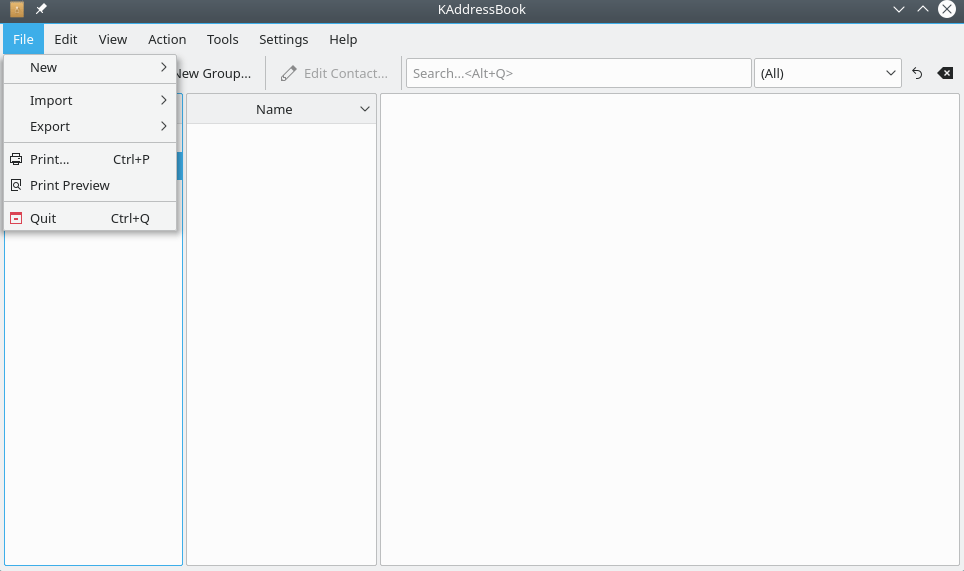Open the File menu

[23, 39]
